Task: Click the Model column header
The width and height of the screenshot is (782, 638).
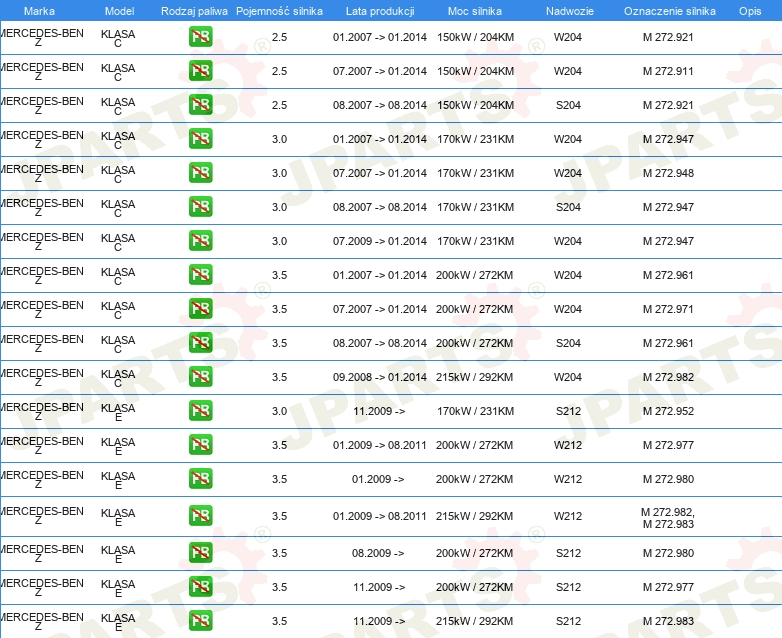Action: pos(120,11)
